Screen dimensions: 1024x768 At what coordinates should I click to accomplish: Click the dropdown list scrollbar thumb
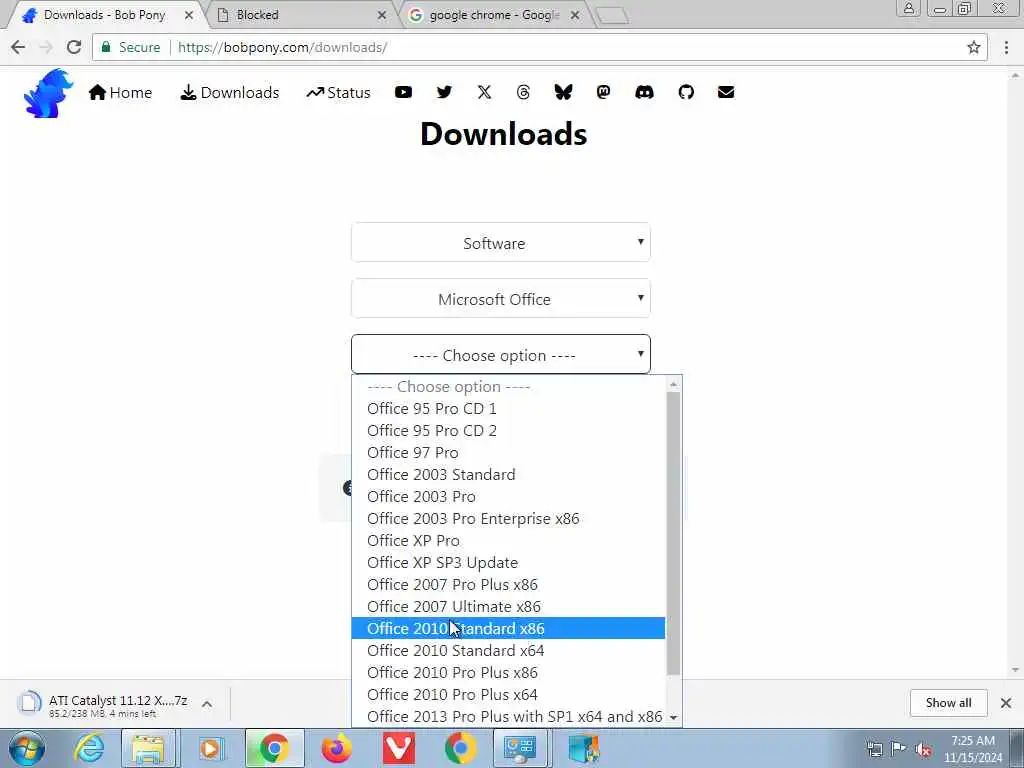coord(673,534)
